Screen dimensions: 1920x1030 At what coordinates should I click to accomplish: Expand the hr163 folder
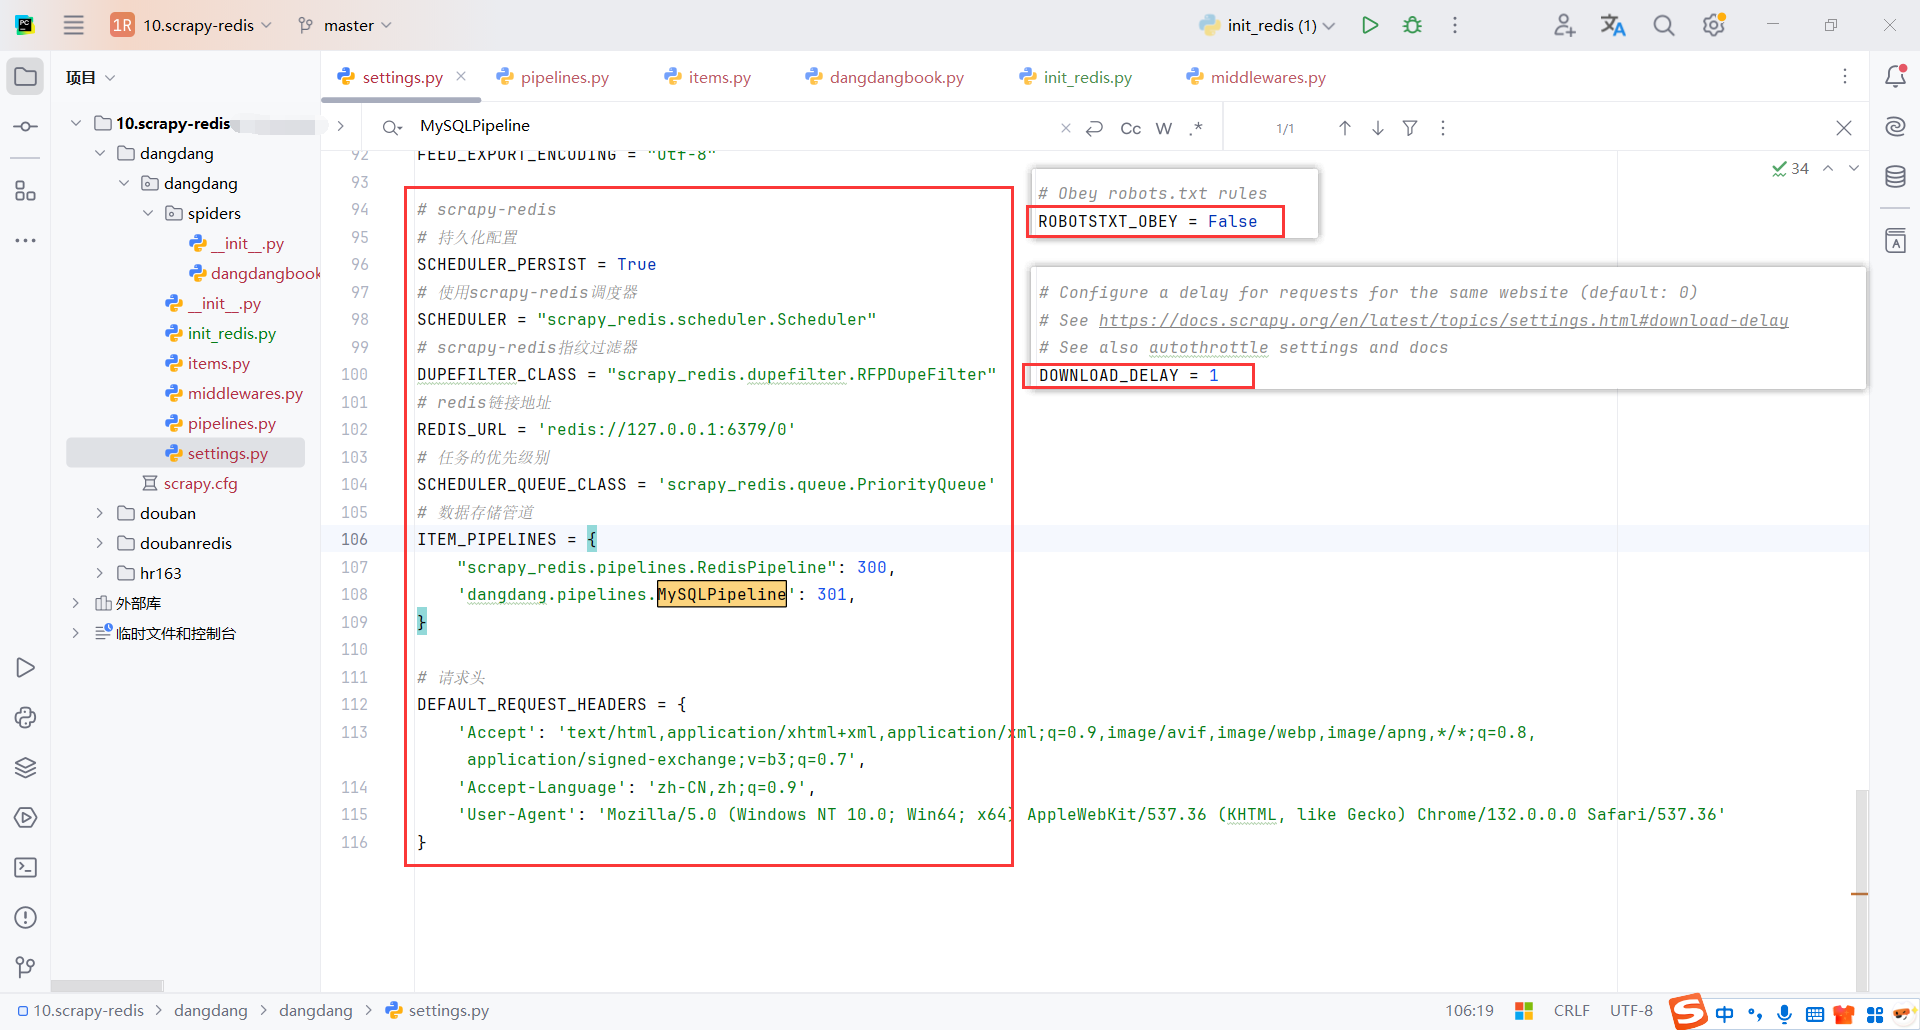(99, 573)
